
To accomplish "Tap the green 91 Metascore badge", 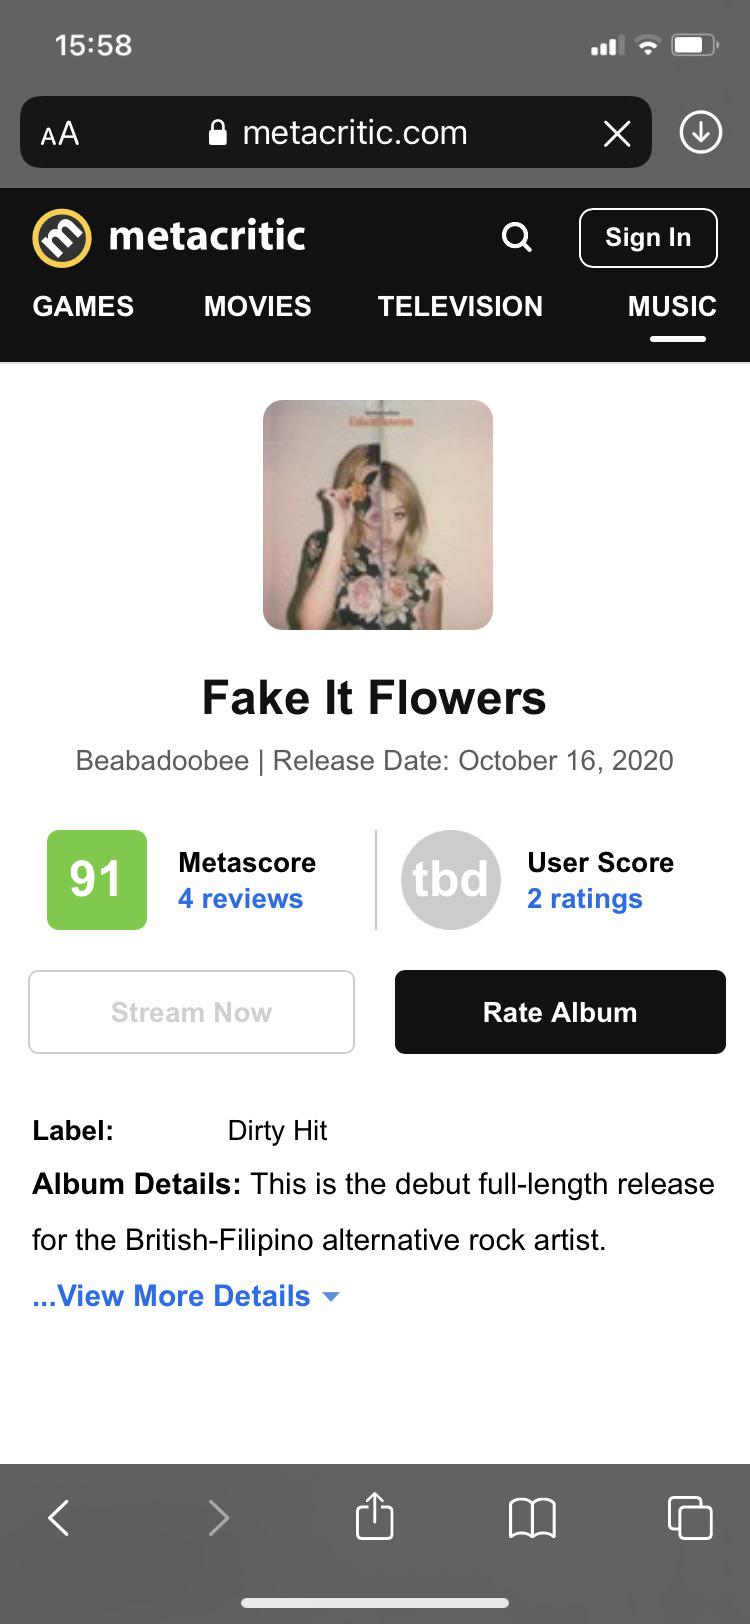I will tap(96, 879).
